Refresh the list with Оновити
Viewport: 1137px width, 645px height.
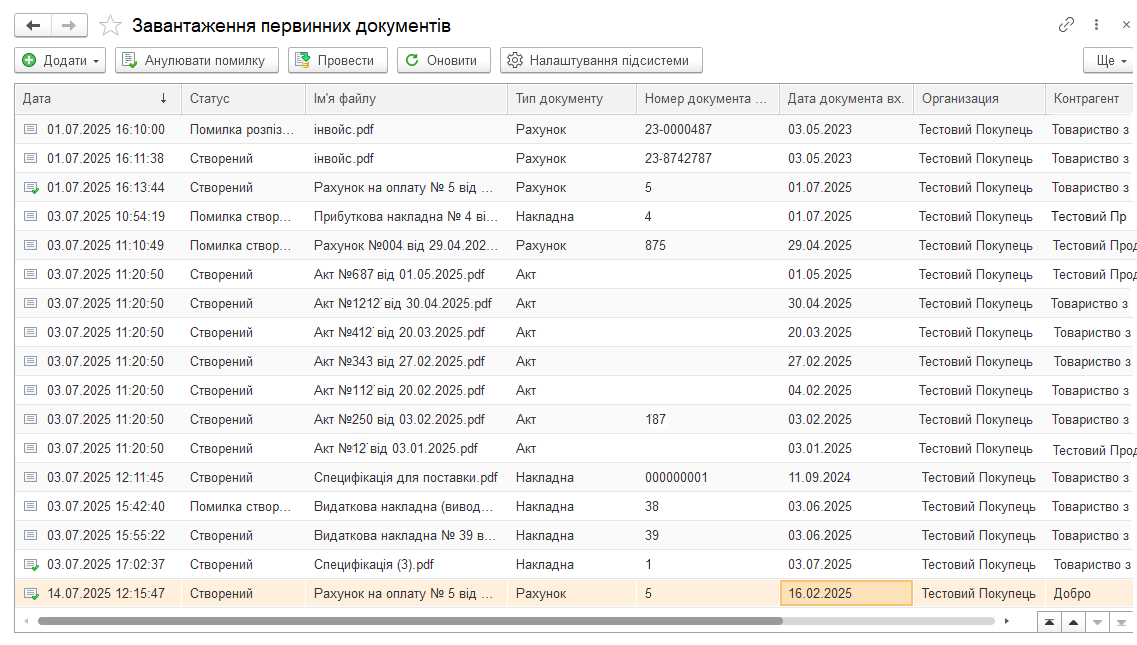443,60
